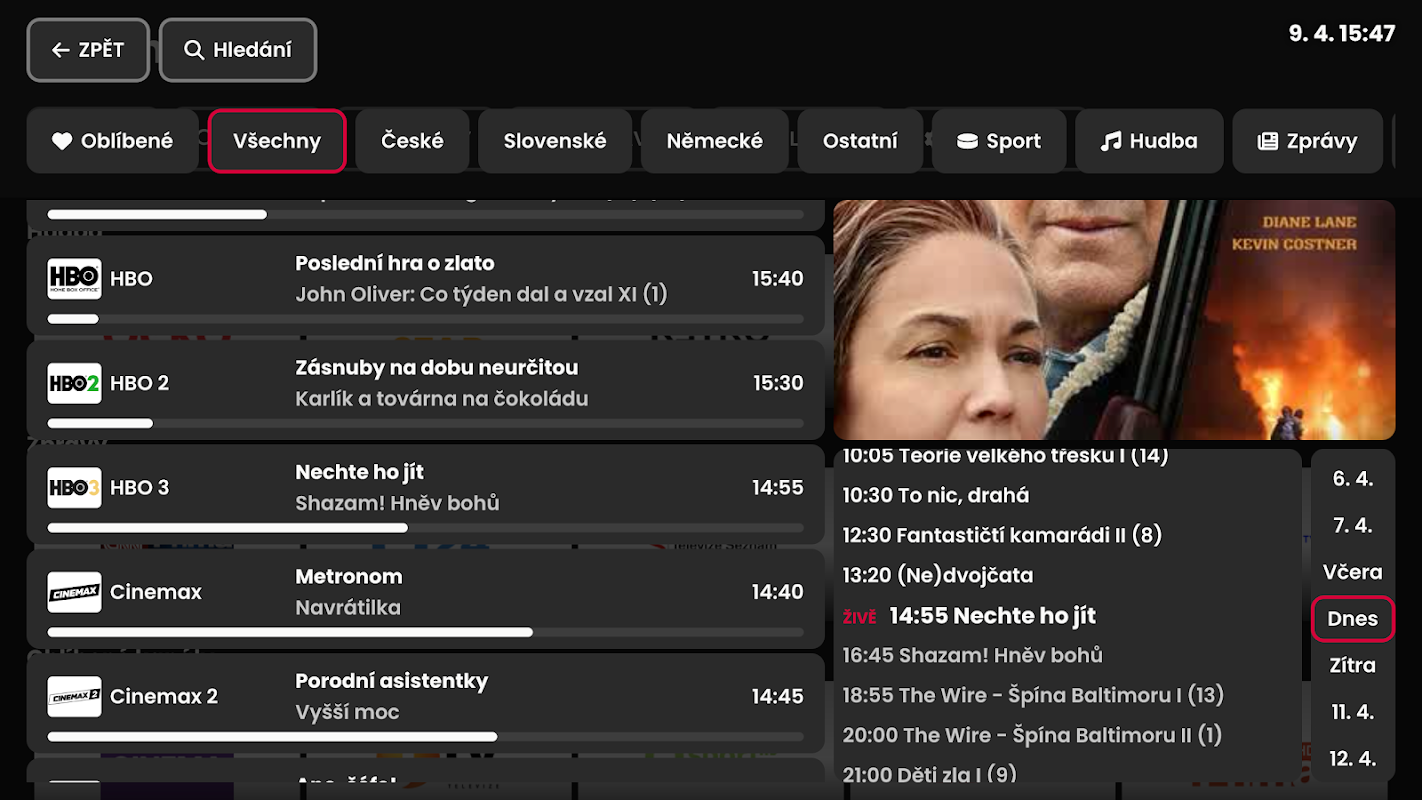Viewport: 1422px width, 800px height.
Task: Switch to the Oblíbené category
Action: [x=113, y=141]
